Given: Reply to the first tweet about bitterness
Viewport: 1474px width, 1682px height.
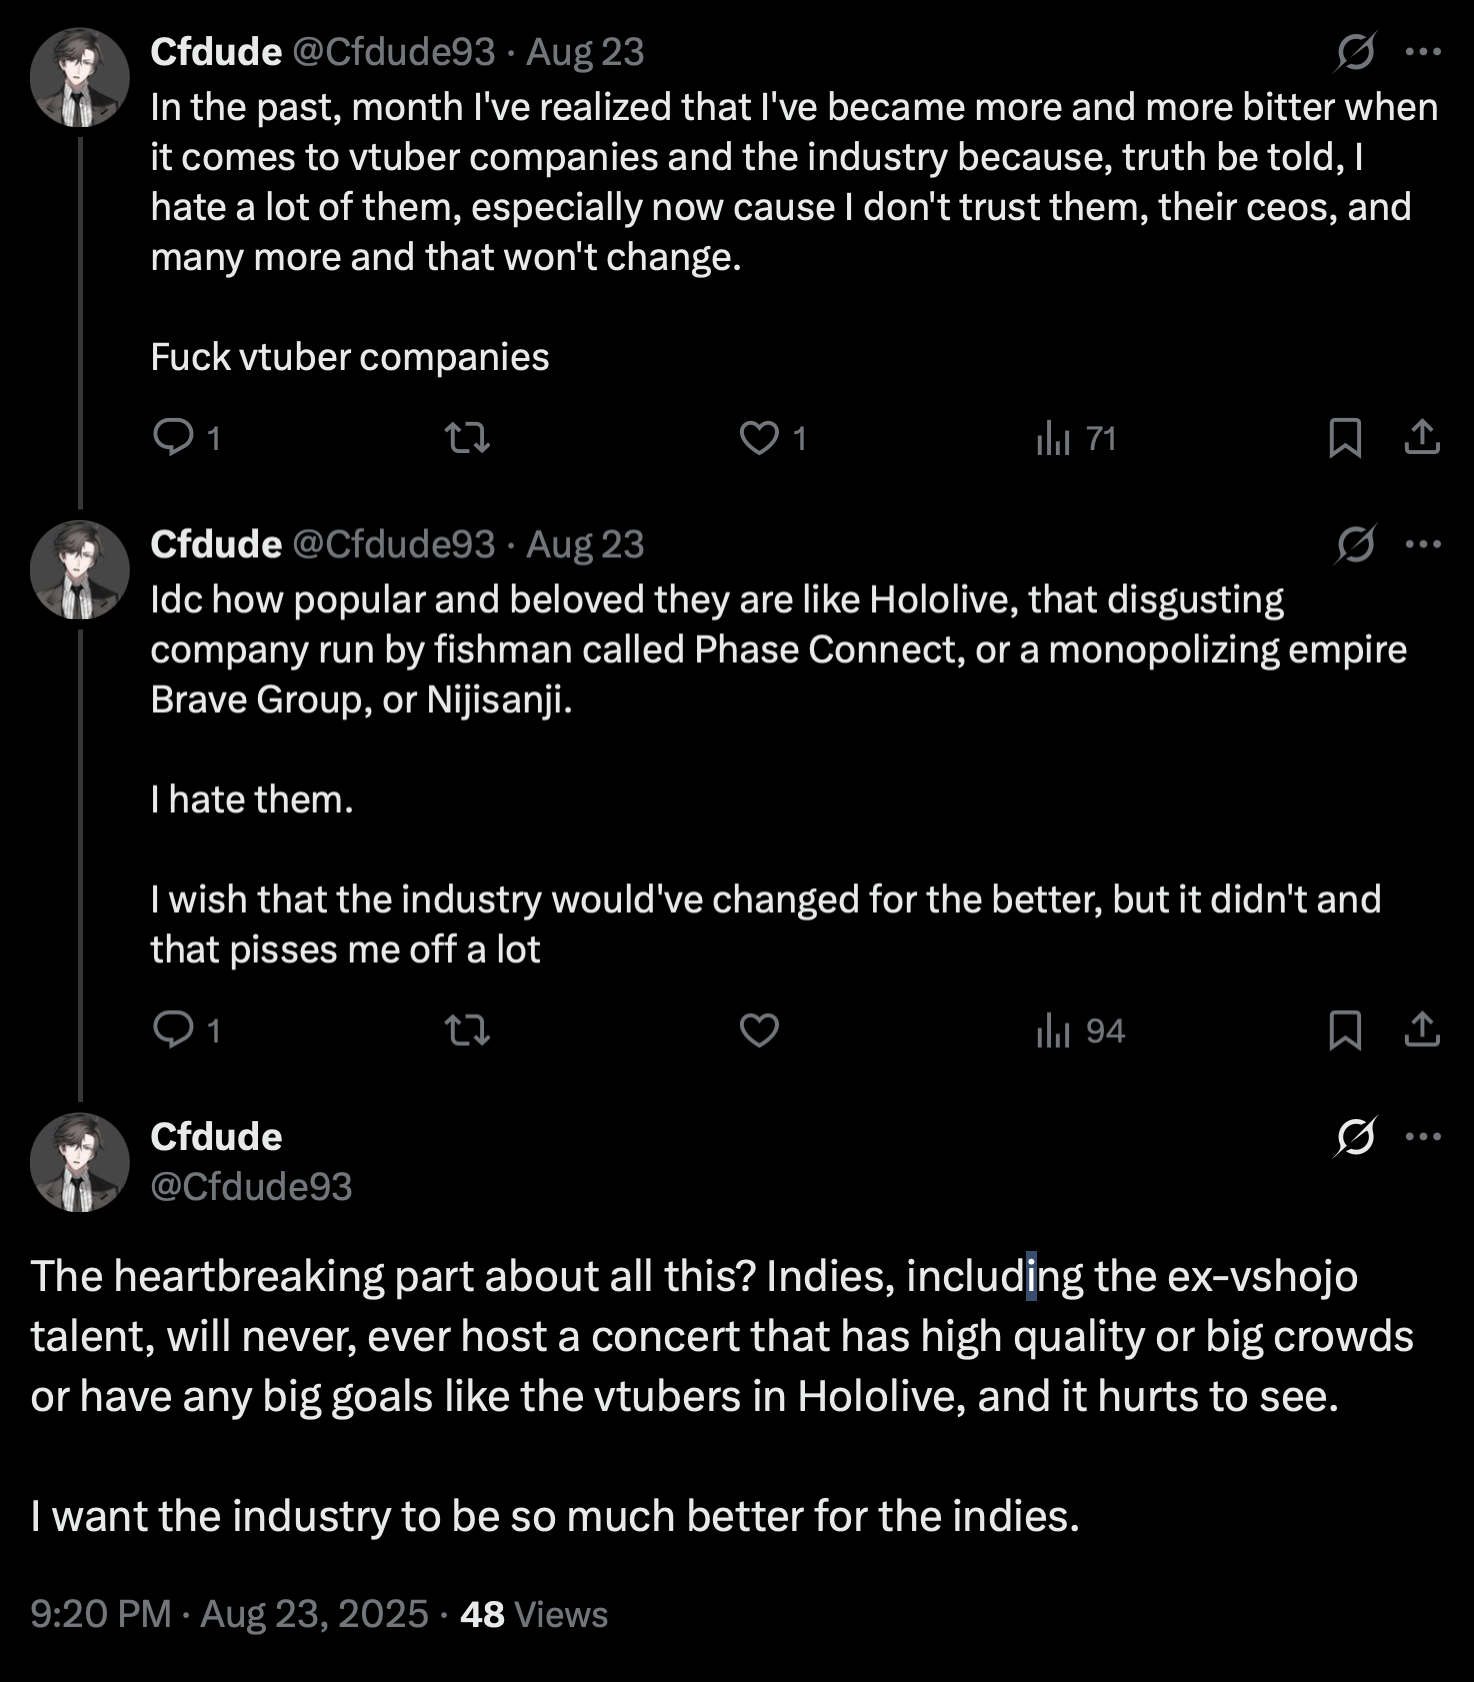Looking at the screenshot, I should click(x=174, y=437).
